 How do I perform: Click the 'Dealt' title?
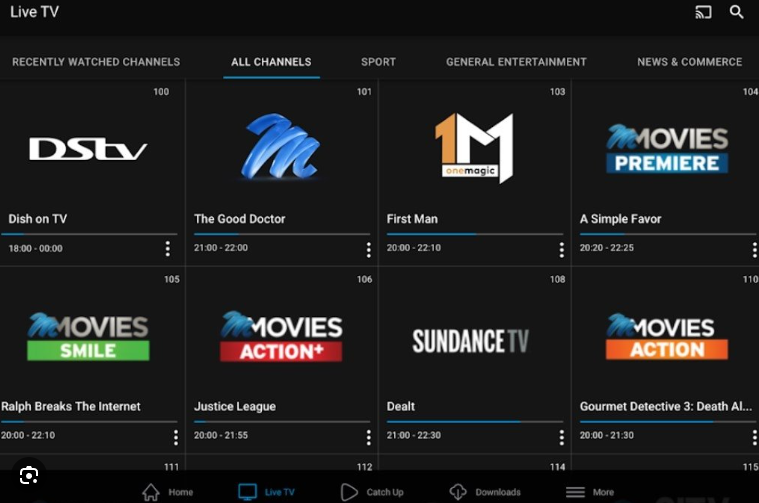(400, 406)
